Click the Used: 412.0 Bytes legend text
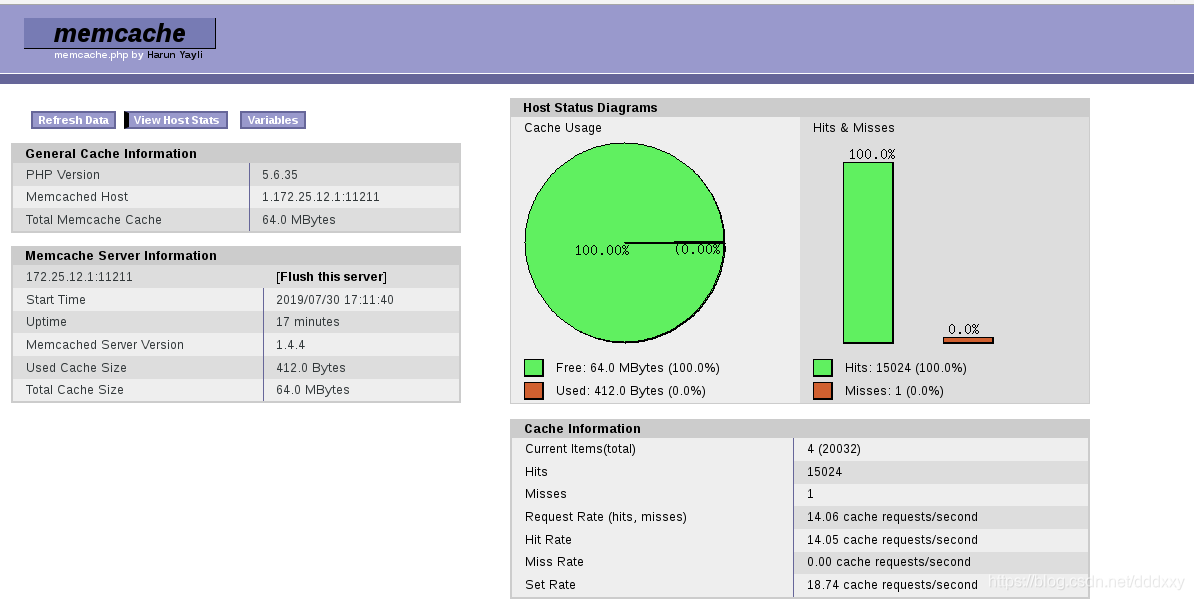This screenshot has width=1194, height=600. click(631, 391)
